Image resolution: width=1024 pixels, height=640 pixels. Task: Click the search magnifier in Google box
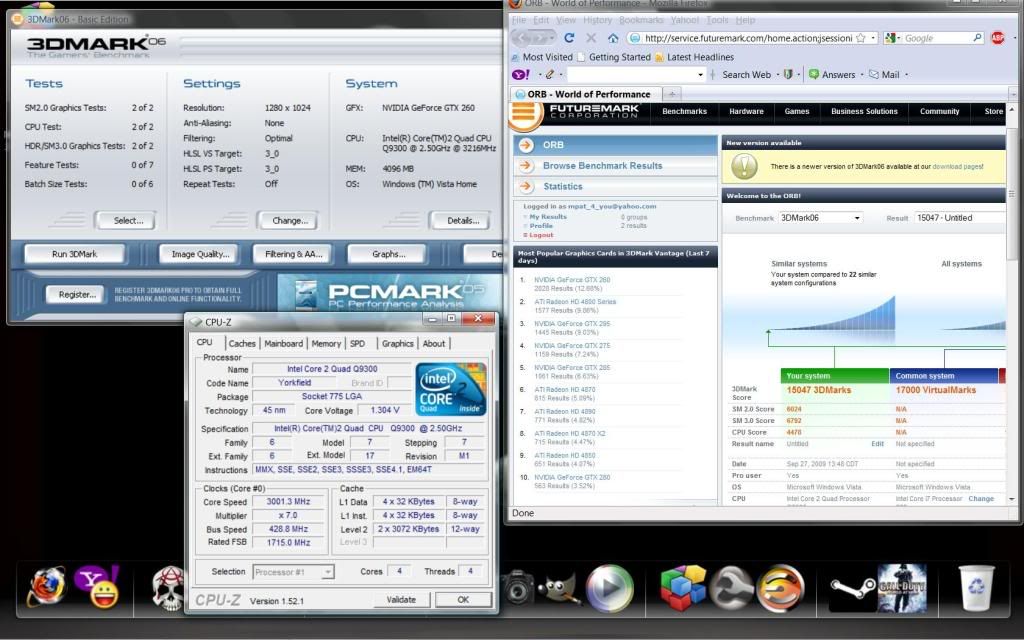(x=977, y=38)
